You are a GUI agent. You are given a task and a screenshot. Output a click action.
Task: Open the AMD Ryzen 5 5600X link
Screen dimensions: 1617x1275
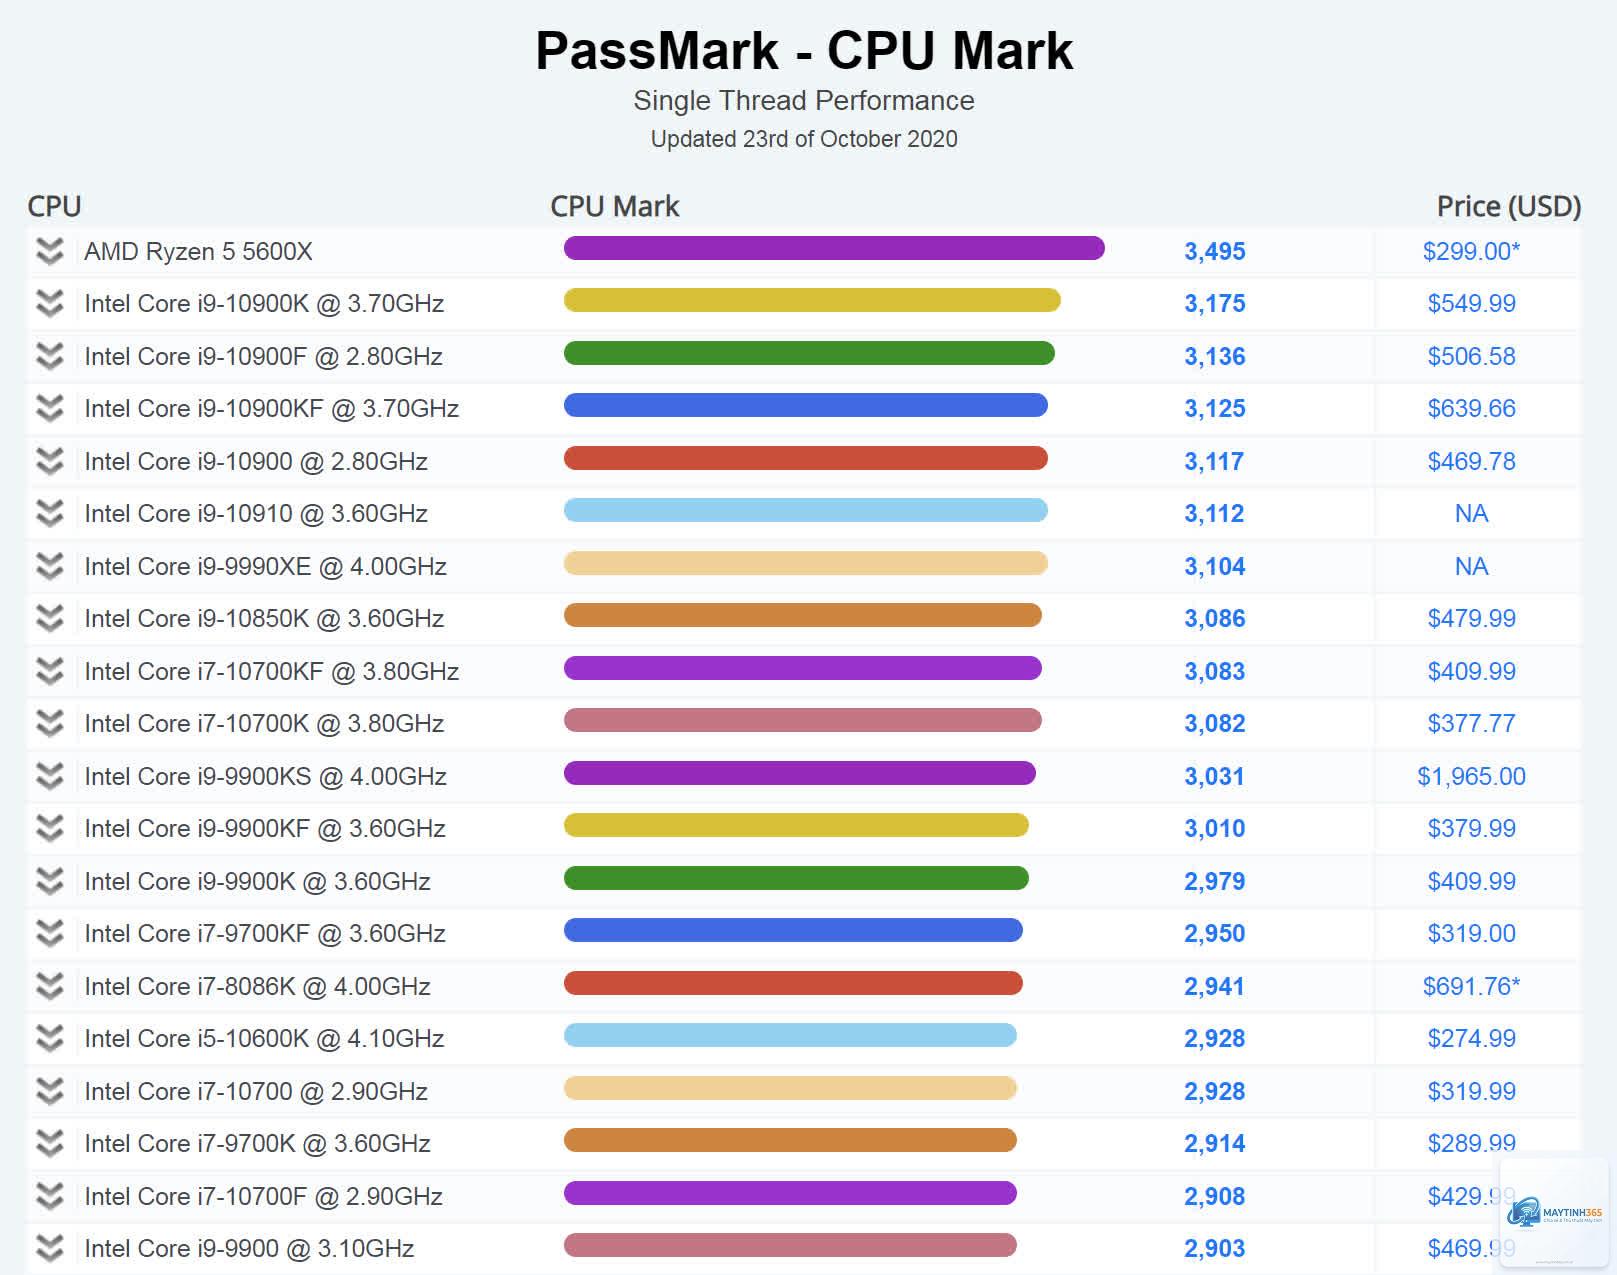click(x=198, y=251)
